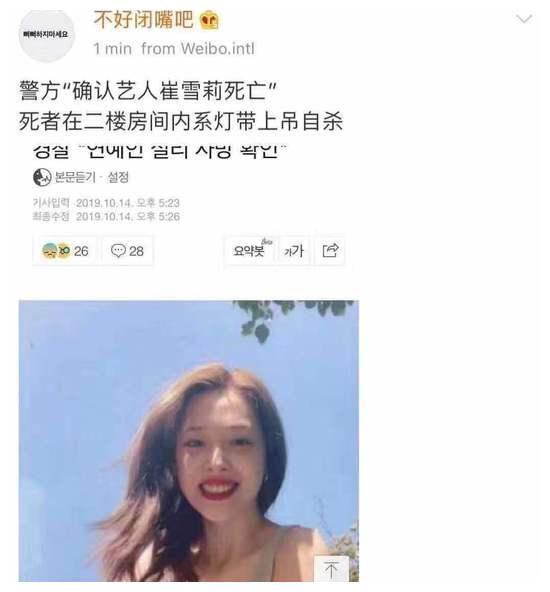
Task: Open the embedded Korean news article screenshot
Action: click(x=189, y=206)
